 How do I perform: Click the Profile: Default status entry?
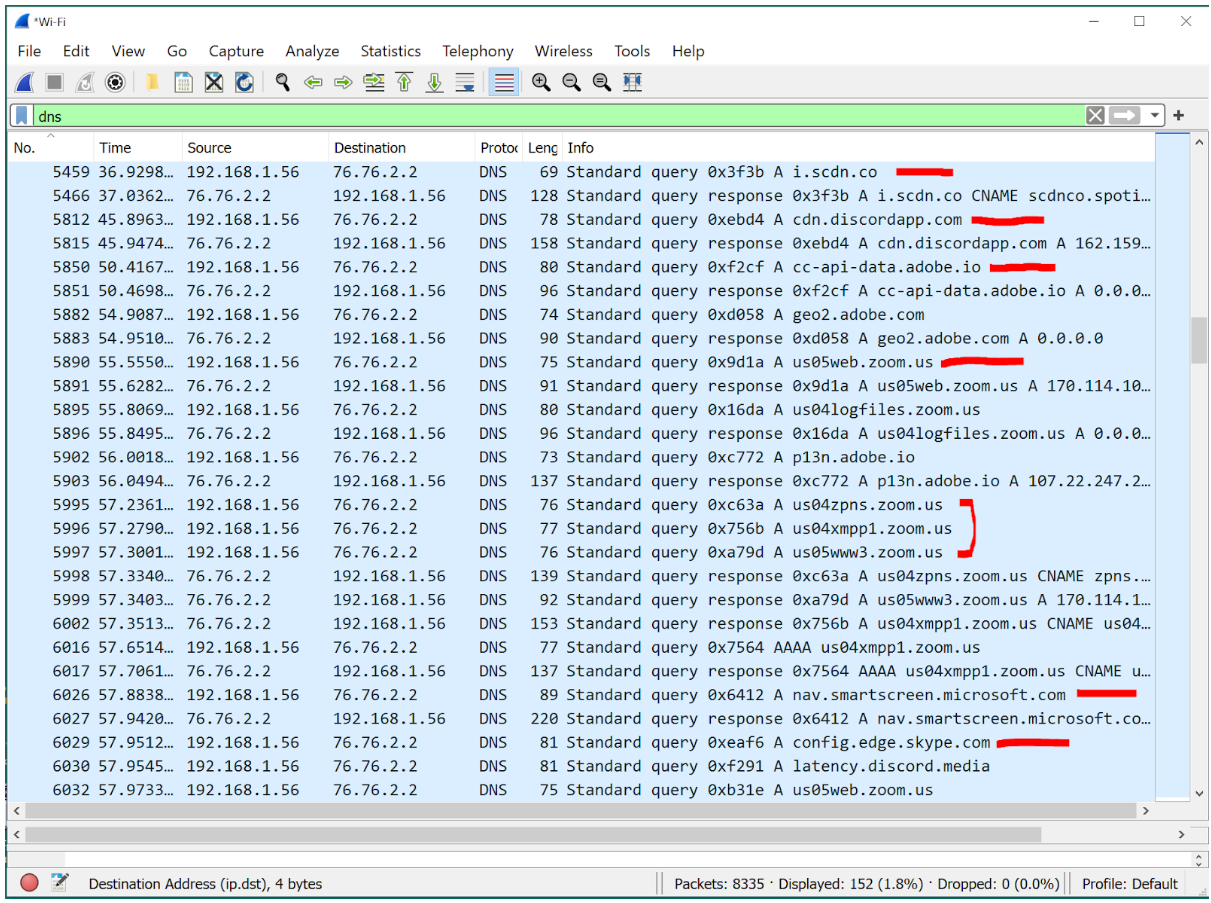[1130, 884]
